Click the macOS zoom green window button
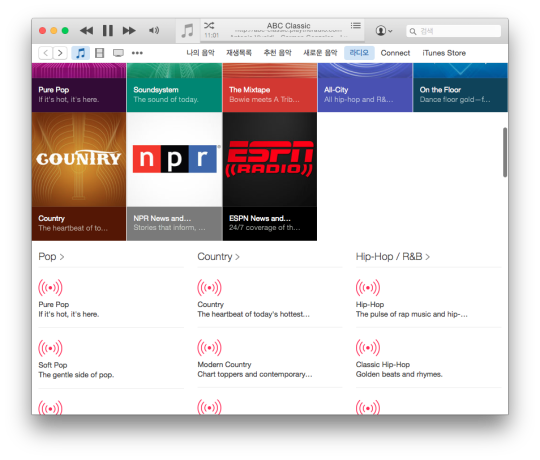This screenshot has width=540, height=460. pyautogui.click(x=65, y=31)
